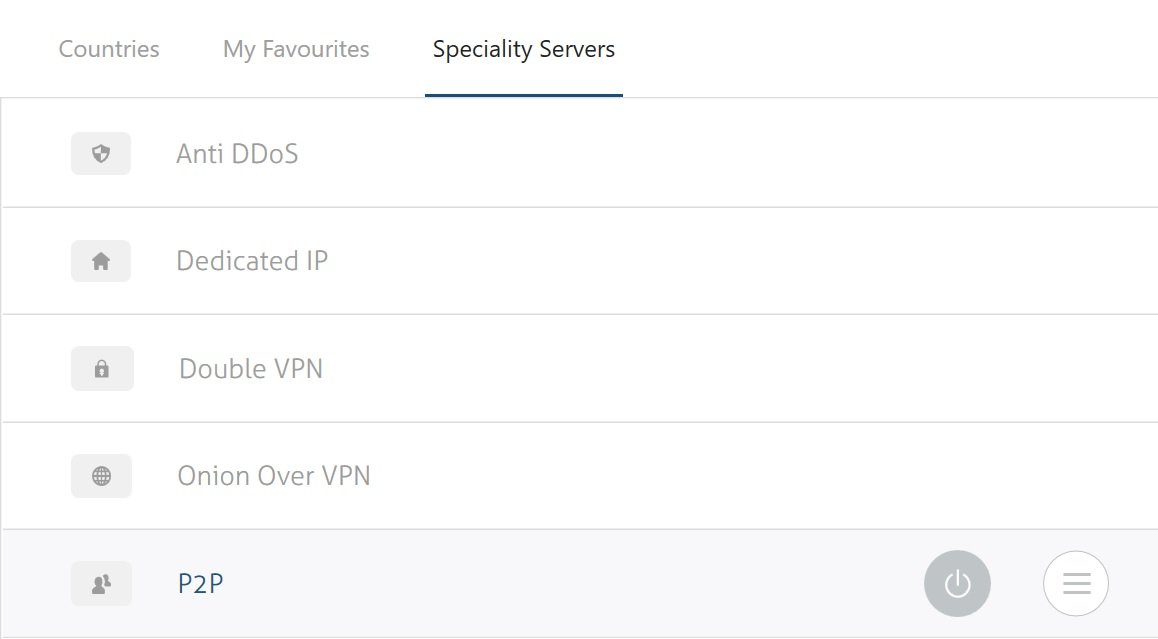This screenshot has width=1158, height=639.
Task: Select the Speciality Servers tab
Action: pos(524,49)
